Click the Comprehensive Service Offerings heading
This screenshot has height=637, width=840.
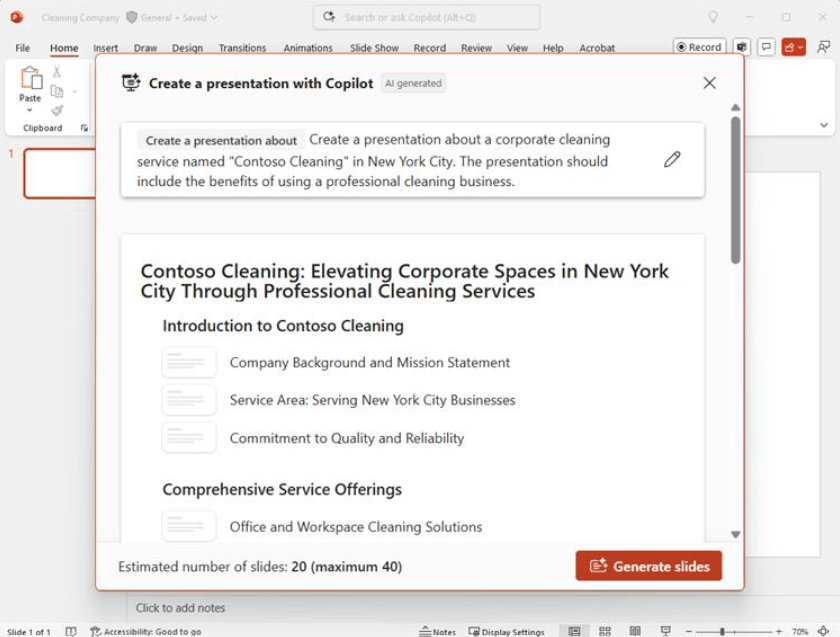click(282, 489)
